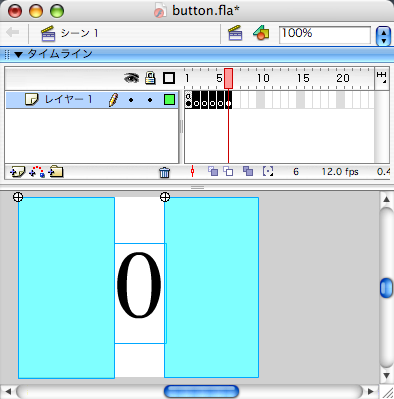This screenshot has width=394, height=399.
Task: Open the zoom percentage dropdown arrows
Action: click(x=383, y=36)
